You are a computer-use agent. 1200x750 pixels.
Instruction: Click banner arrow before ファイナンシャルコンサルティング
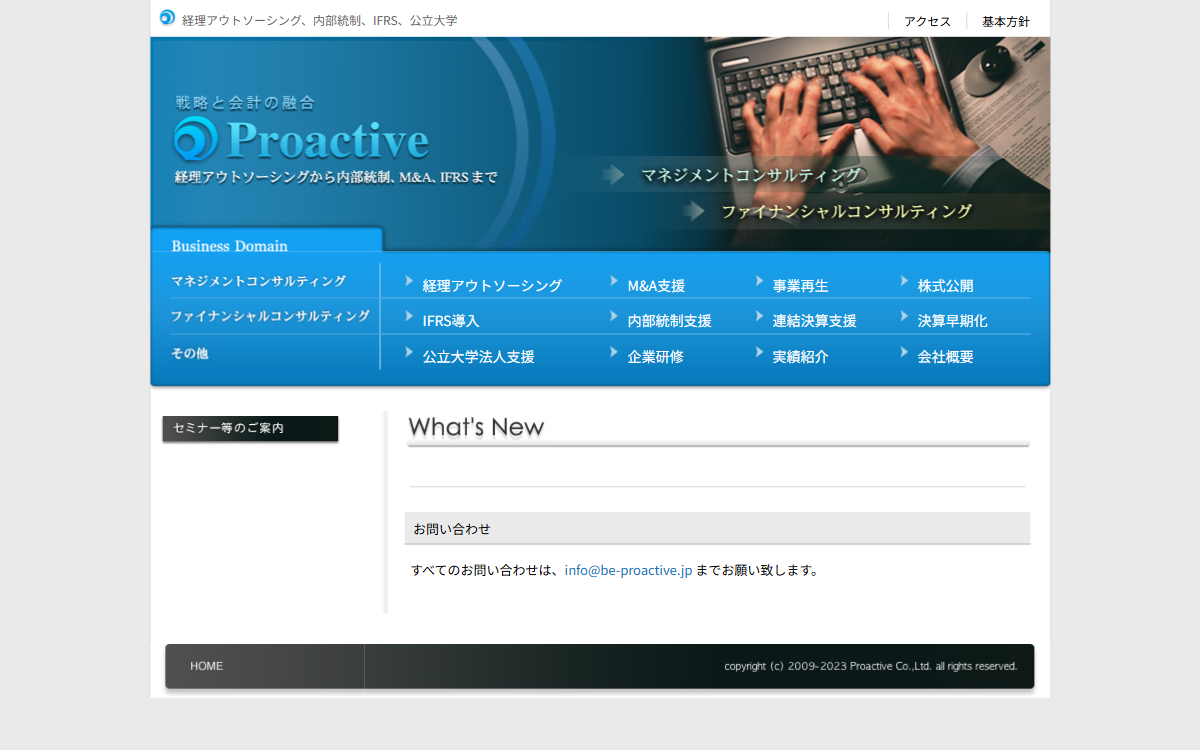coord(694,211)
